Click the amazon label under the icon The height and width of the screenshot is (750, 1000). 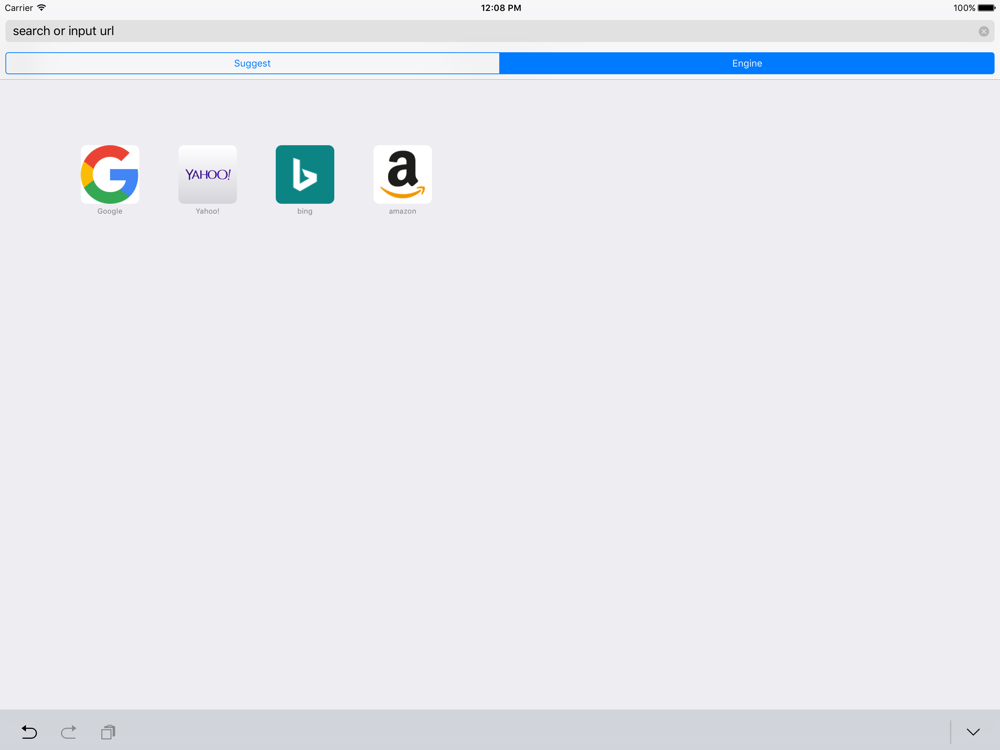tap(402, 211)
